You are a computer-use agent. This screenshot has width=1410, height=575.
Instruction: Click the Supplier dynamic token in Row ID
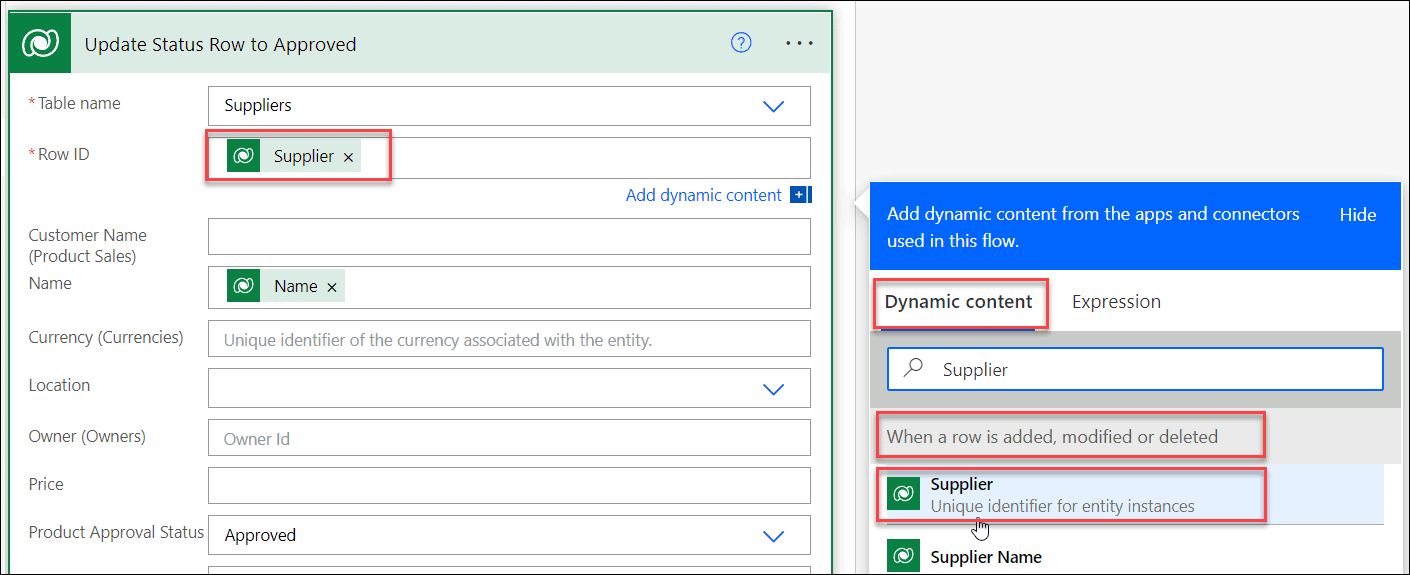coord(293,156)
